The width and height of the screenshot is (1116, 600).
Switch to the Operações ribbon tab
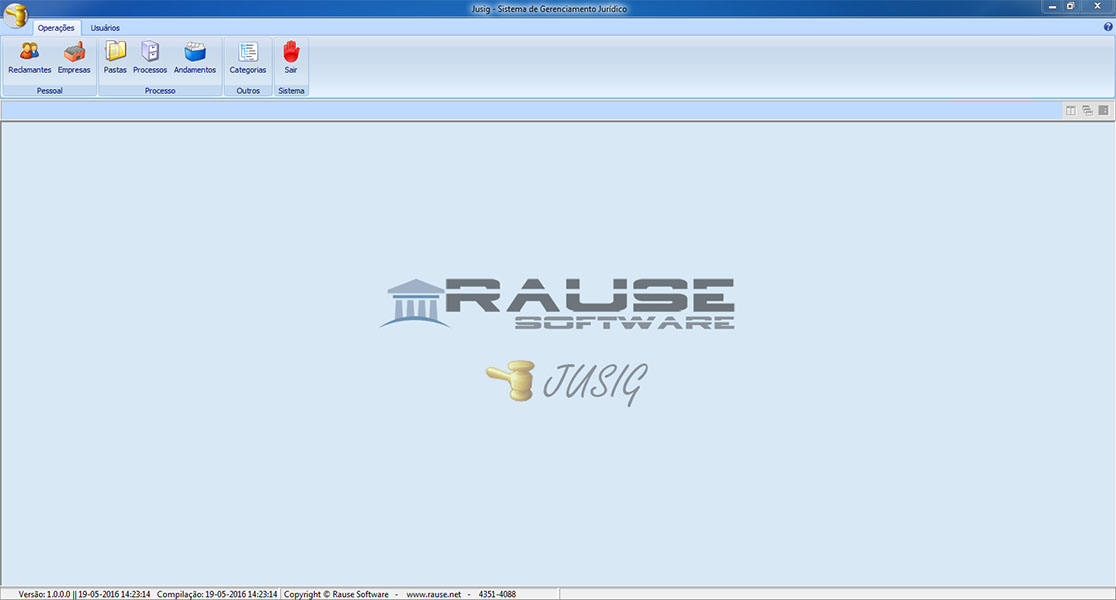click(56, 28)
